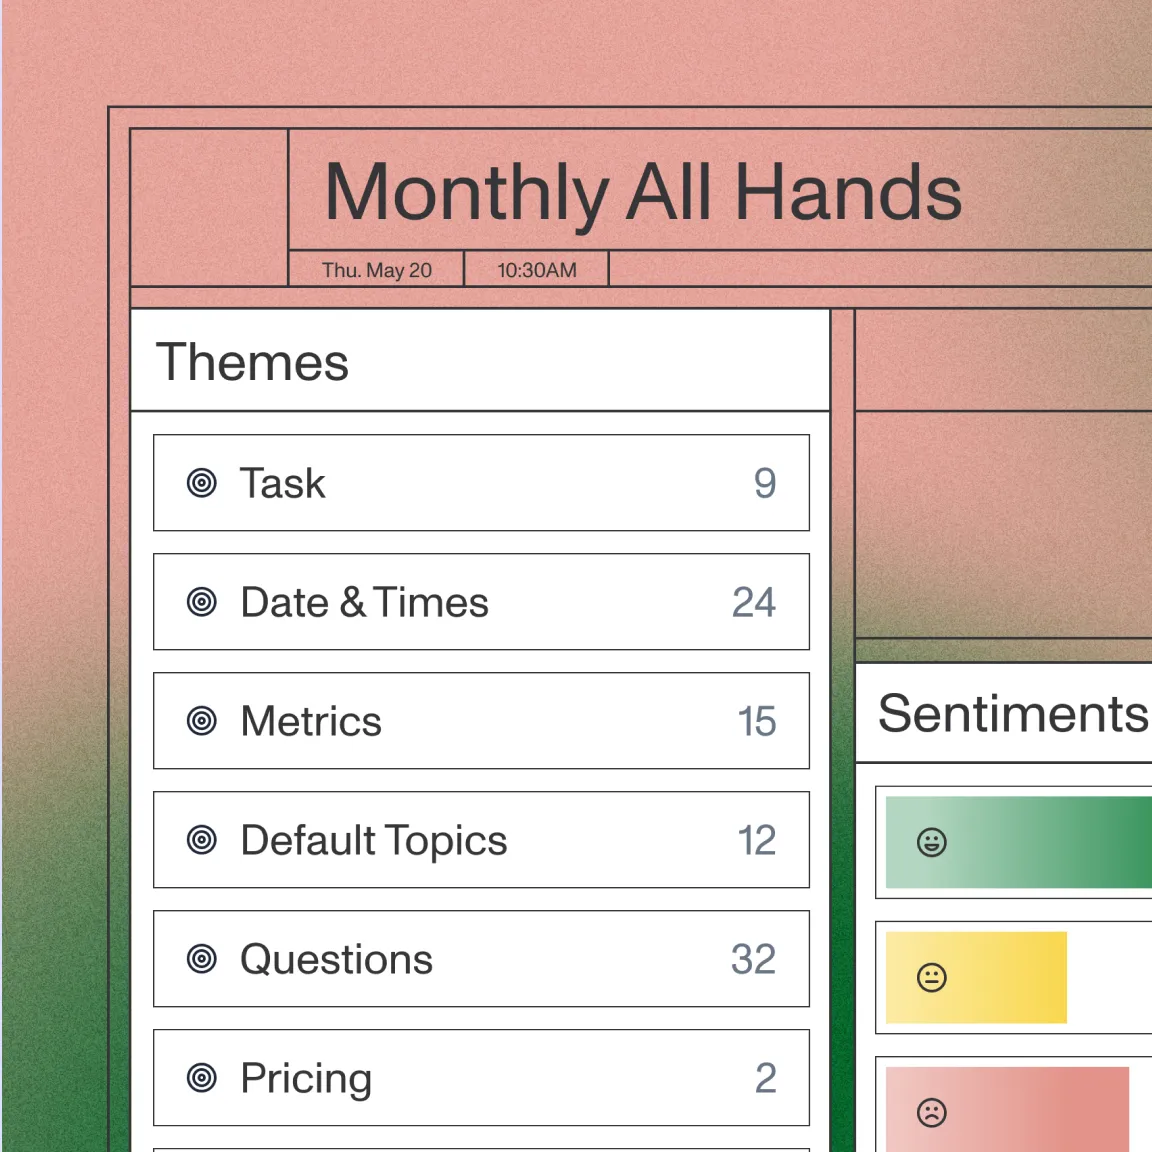Click the sad face sentiment icon
Viewport: 1152px width, 1152px height.
pyautogui.click(x=931, y=1112)
